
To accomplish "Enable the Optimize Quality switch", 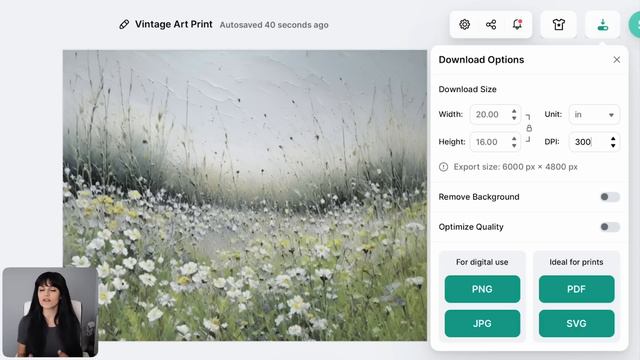I will coord(610,227).
